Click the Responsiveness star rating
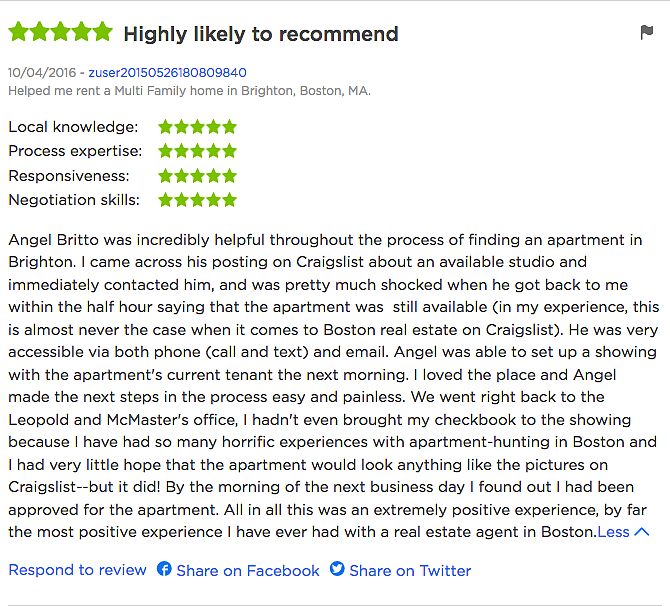 pyautogui.click(x=197, y=176)
